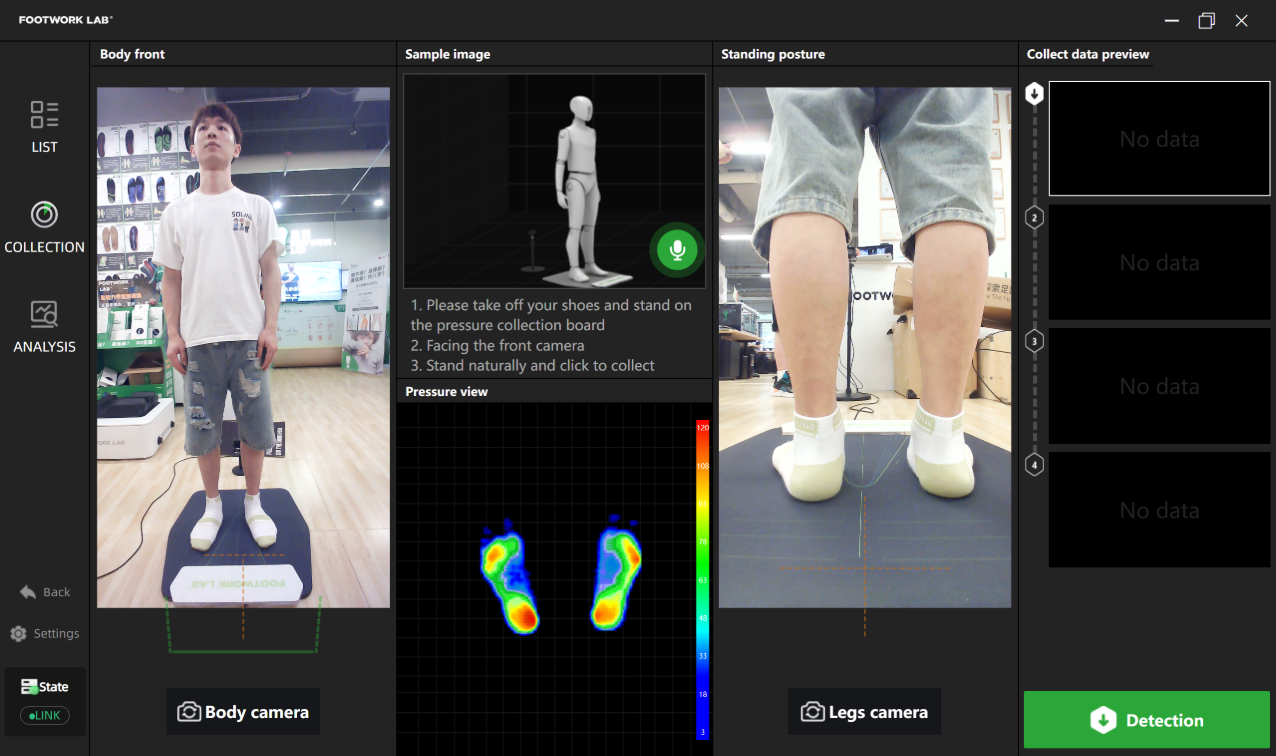Image resolution: width=1276 pixels, height=756 pixels.
Task: Toggle the voice prompt microphone
Action: pyautogui.click(x=677, y=251)
